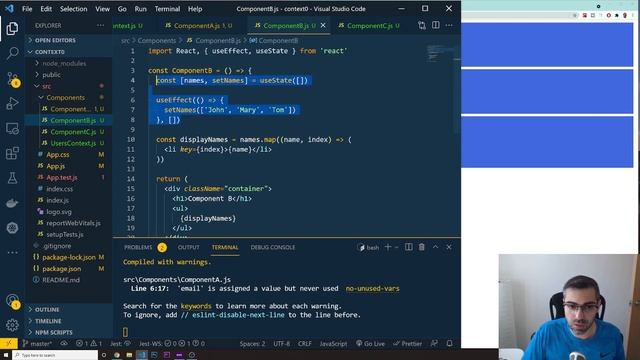Click the master branch in status bar
This screenshot has height=360, width=640.
(x=38, y=344)
